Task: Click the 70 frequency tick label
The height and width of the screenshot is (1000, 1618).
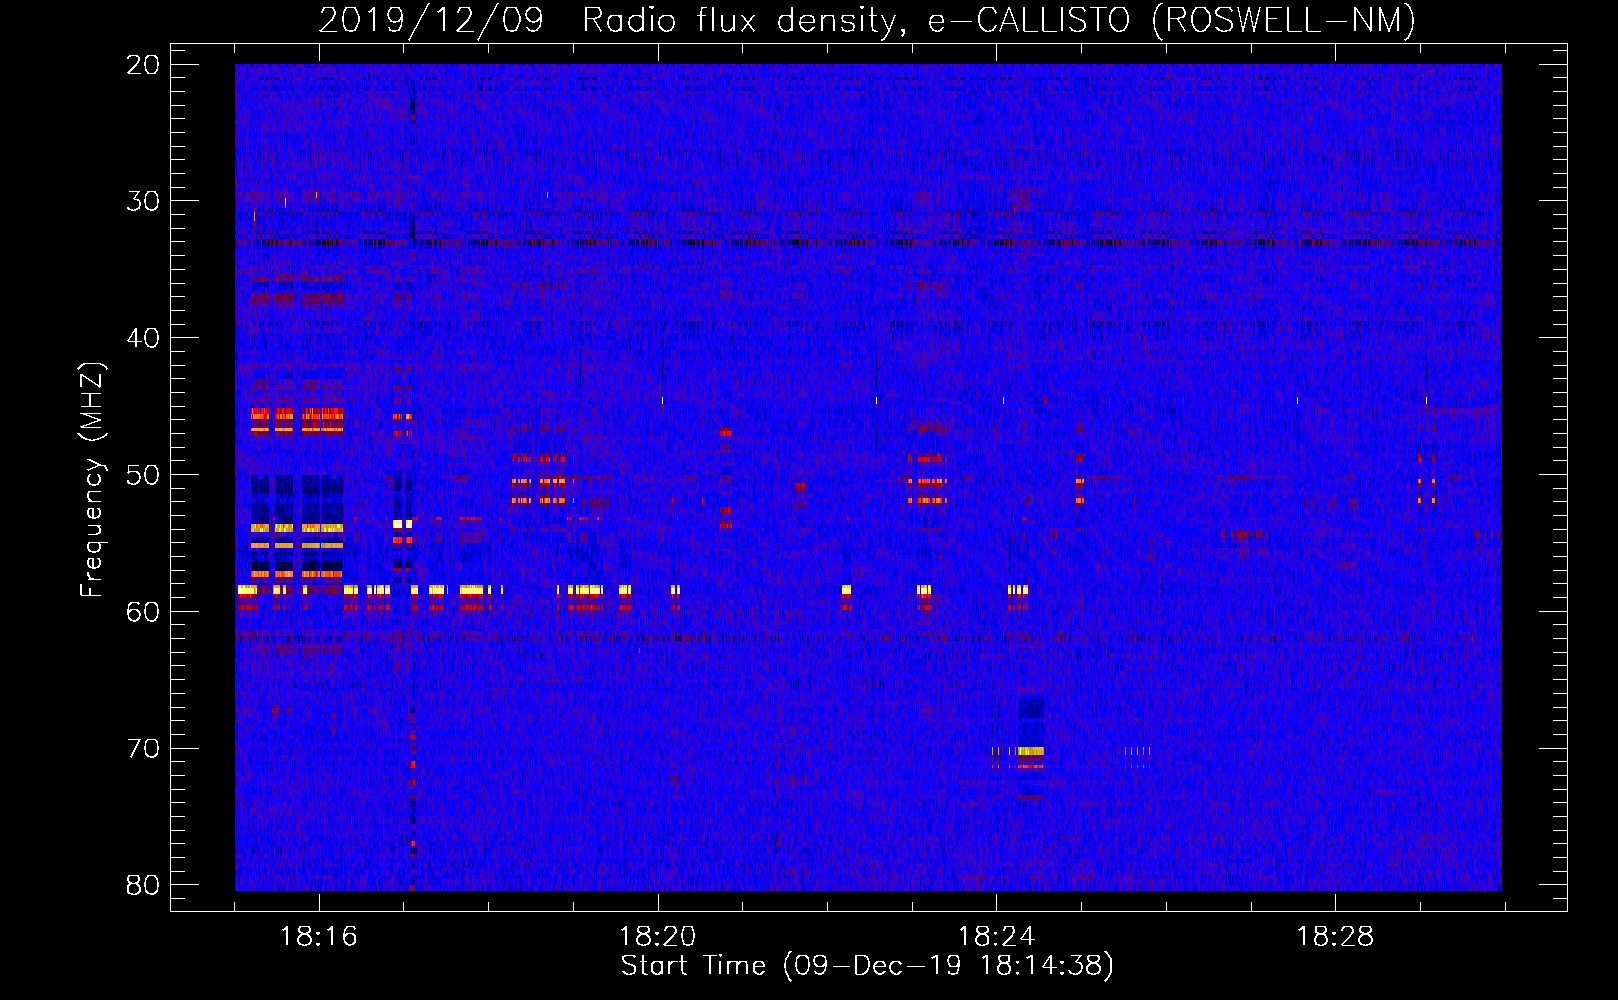Action: [x=143, y=749]
